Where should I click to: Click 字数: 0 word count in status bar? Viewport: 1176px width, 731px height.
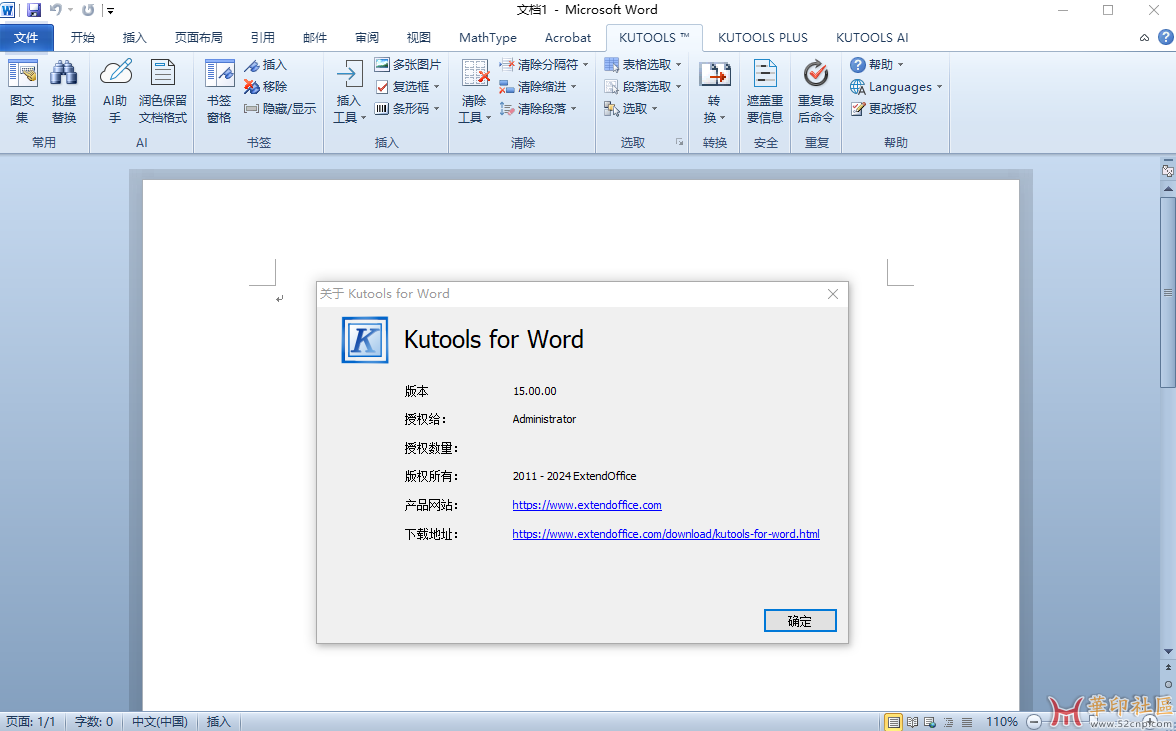point(94,722)
